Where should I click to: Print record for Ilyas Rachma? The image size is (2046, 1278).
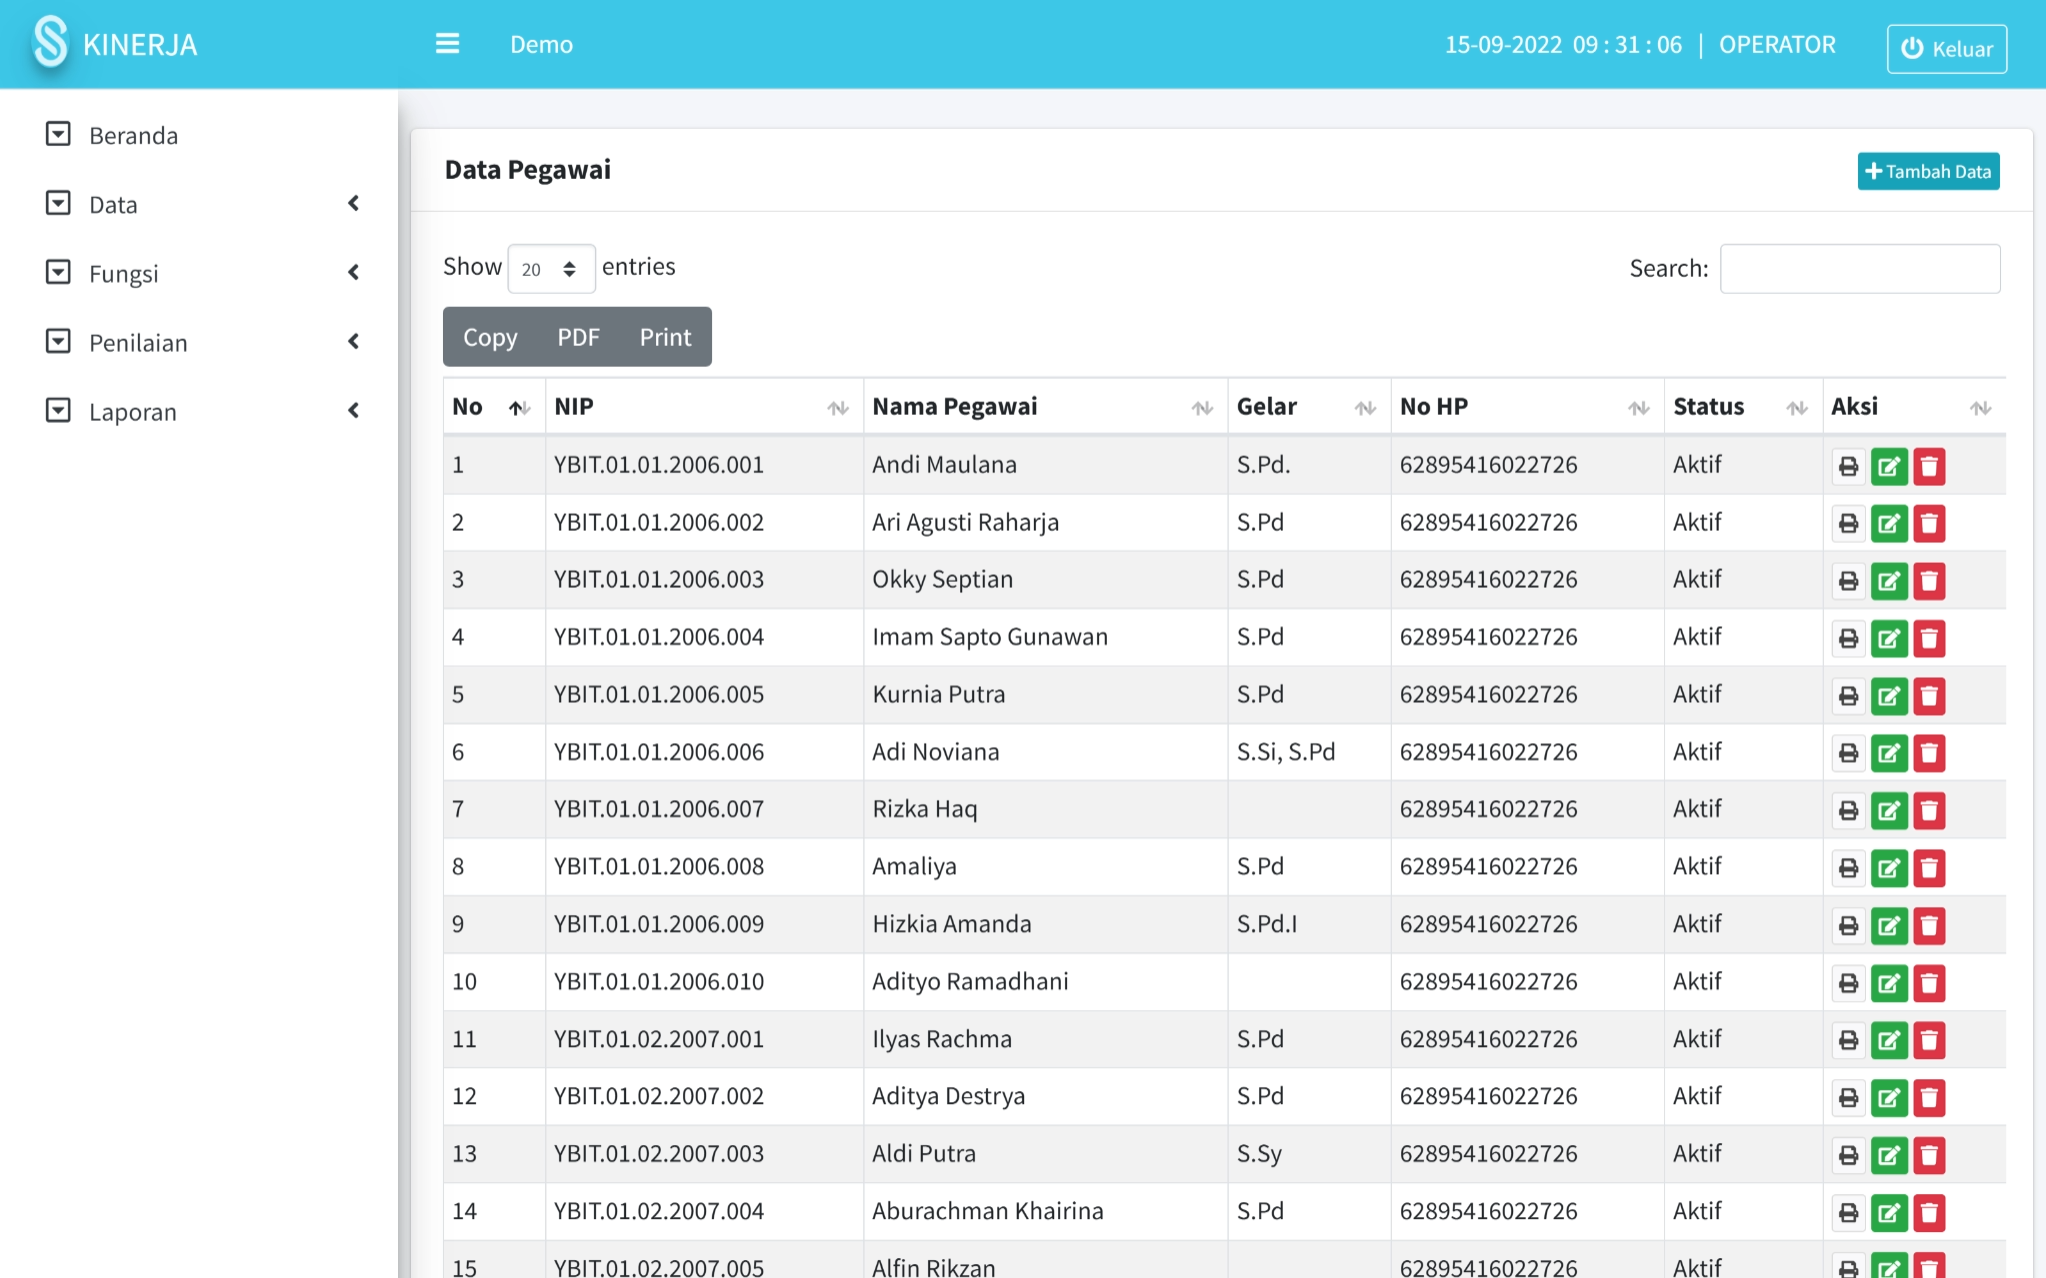pyautogui.click(x=1848, y=1041)
